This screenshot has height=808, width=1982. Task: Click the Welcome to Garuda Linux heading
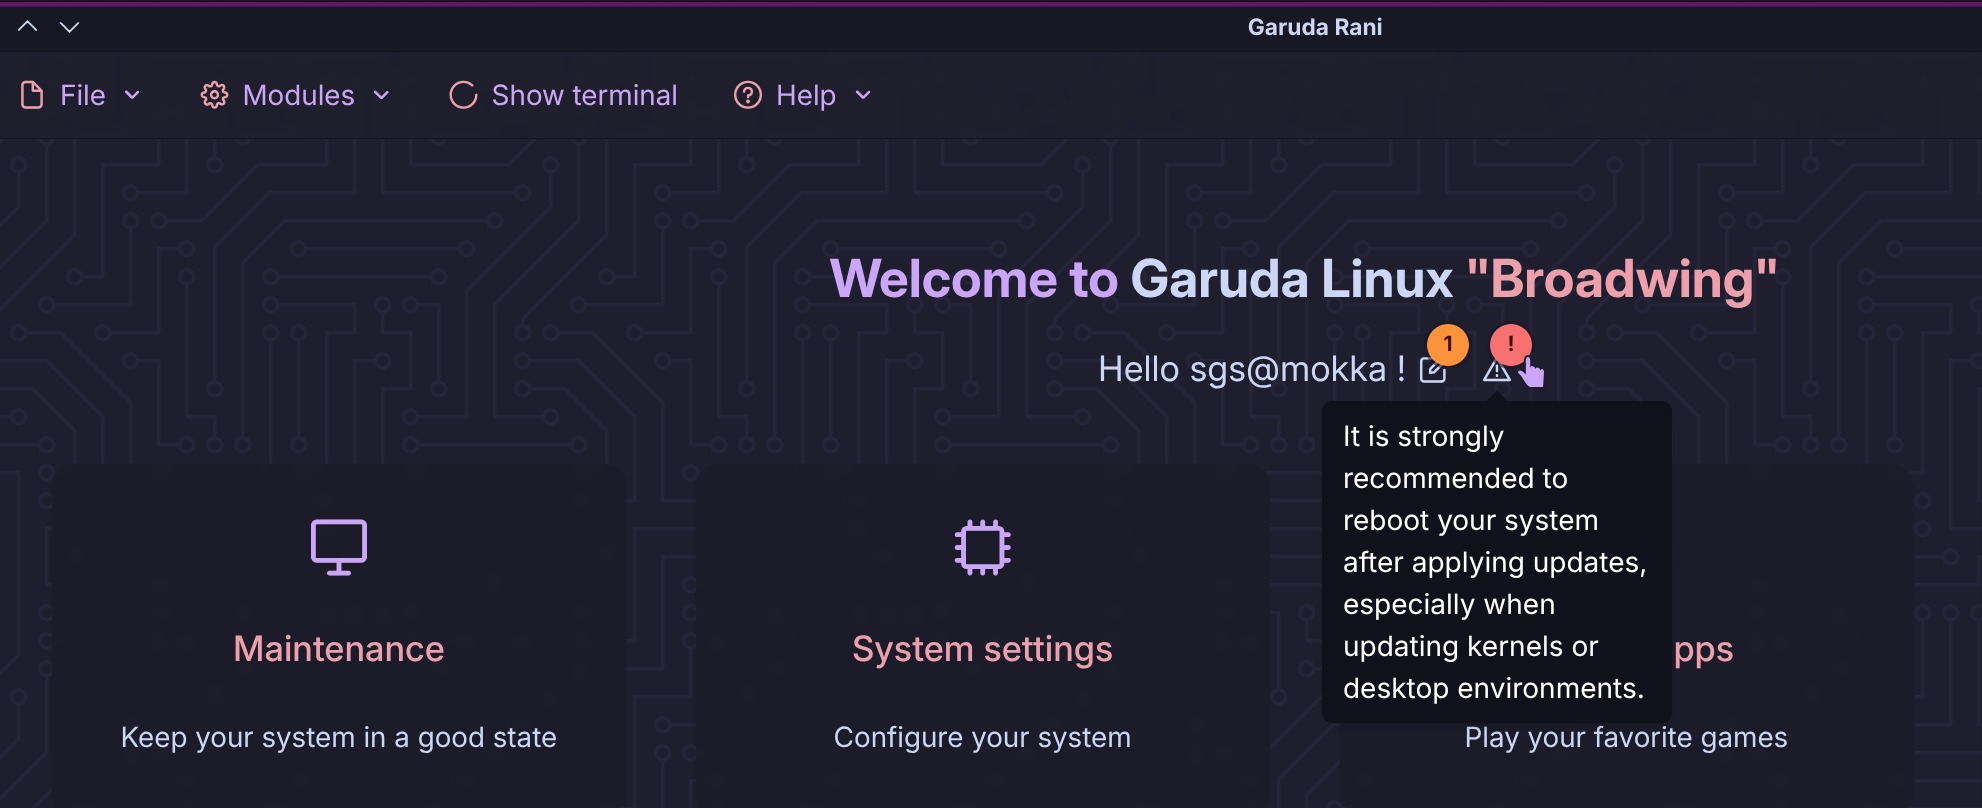coord(1303,279)
